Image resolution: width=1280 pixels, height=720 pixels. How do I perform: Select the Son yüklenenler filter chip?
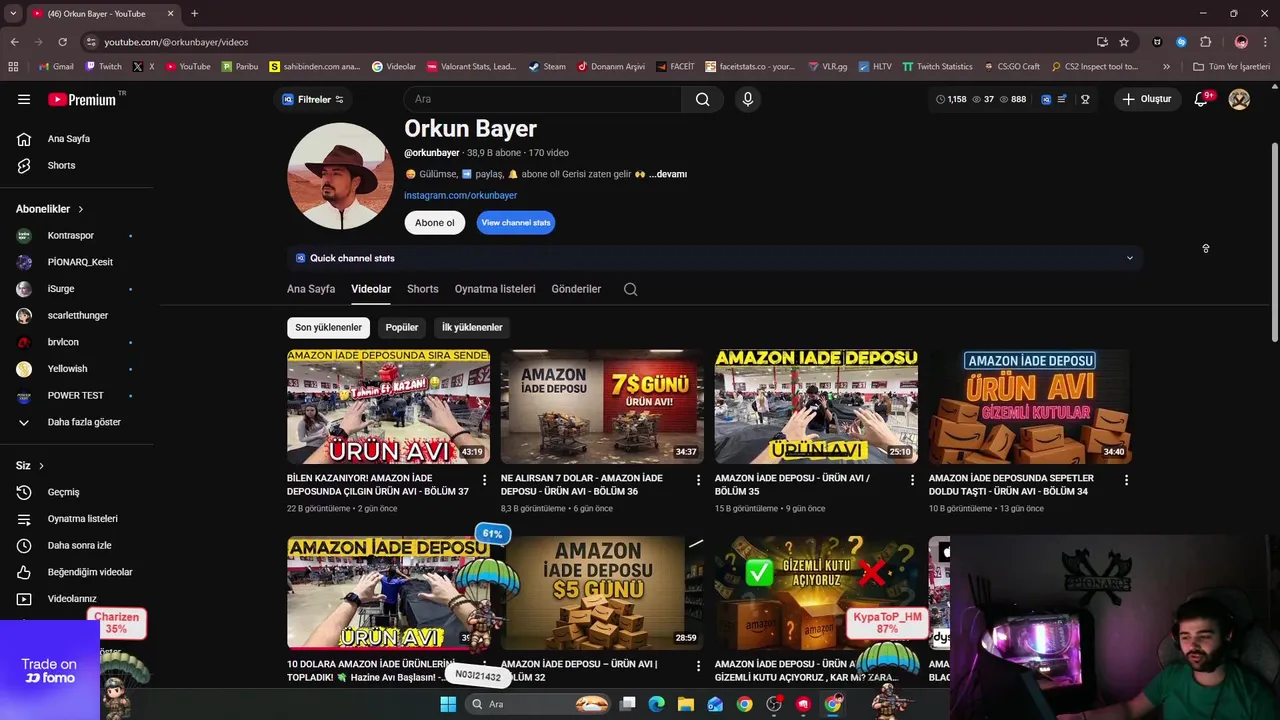point(328,327)
